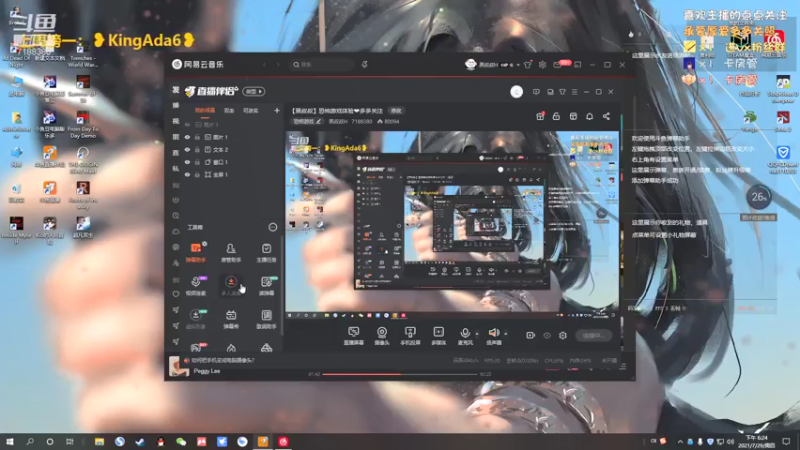Viewport: 800px width, 450px height.
Task: Hide the 全屏 1 source layer
Action: coord(187,174)
